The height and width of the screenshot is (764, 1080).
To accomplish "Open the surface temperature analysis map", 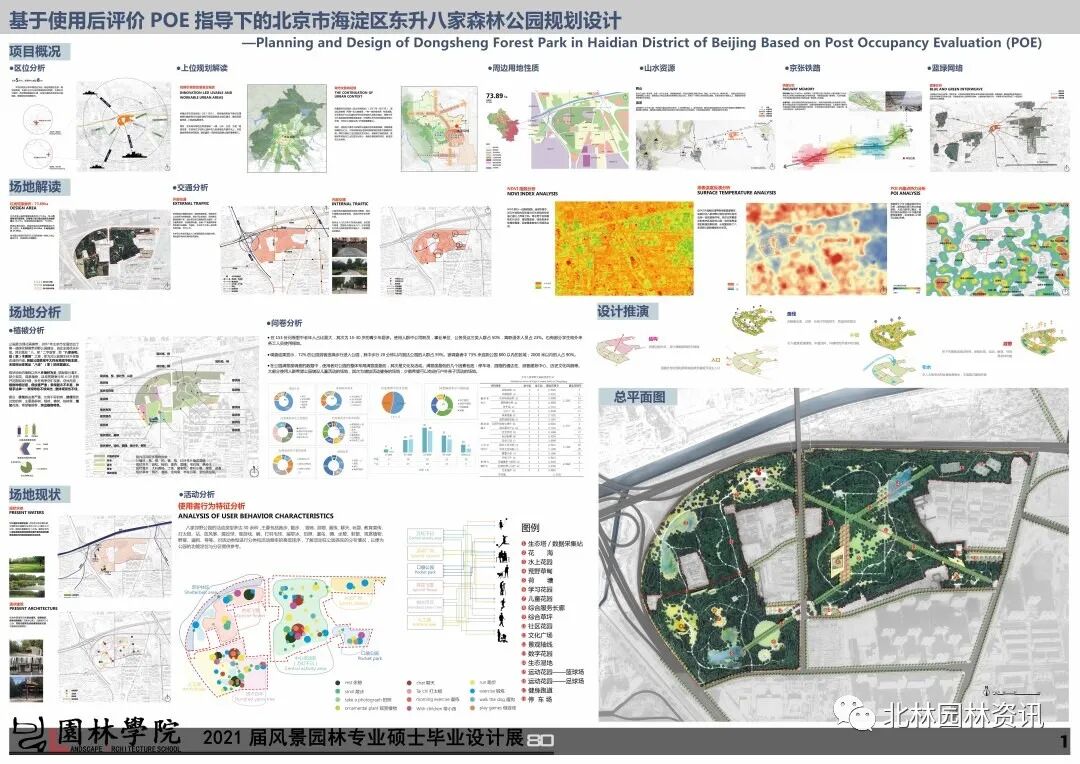I will [816, 249].
